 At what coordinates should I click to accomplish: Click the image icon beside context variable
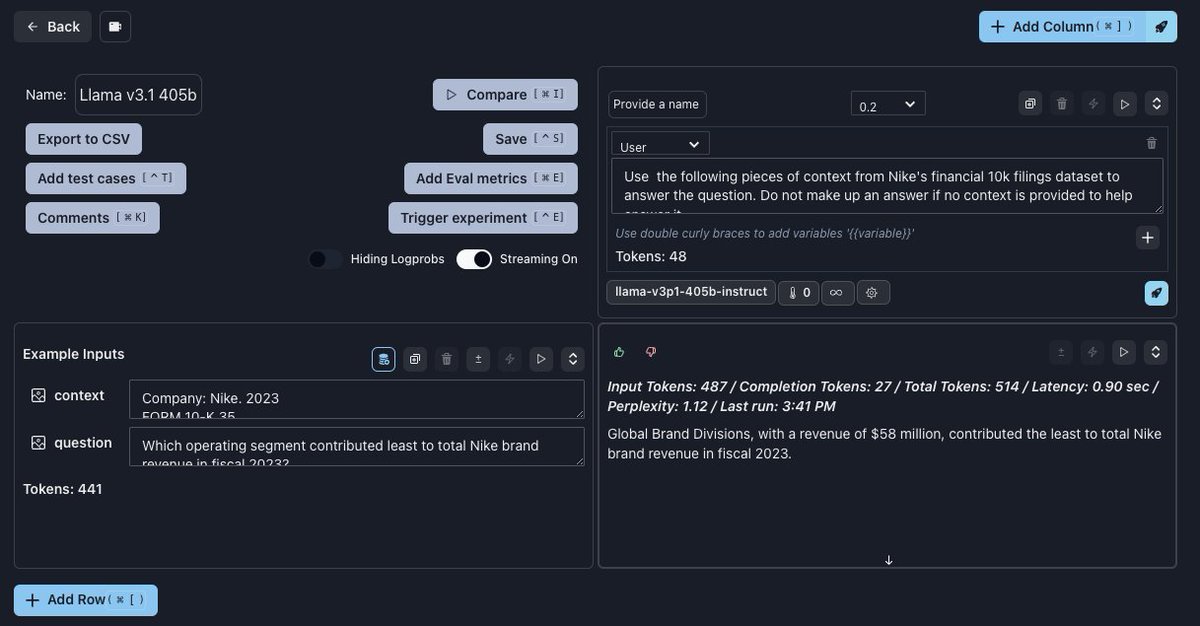38,395
